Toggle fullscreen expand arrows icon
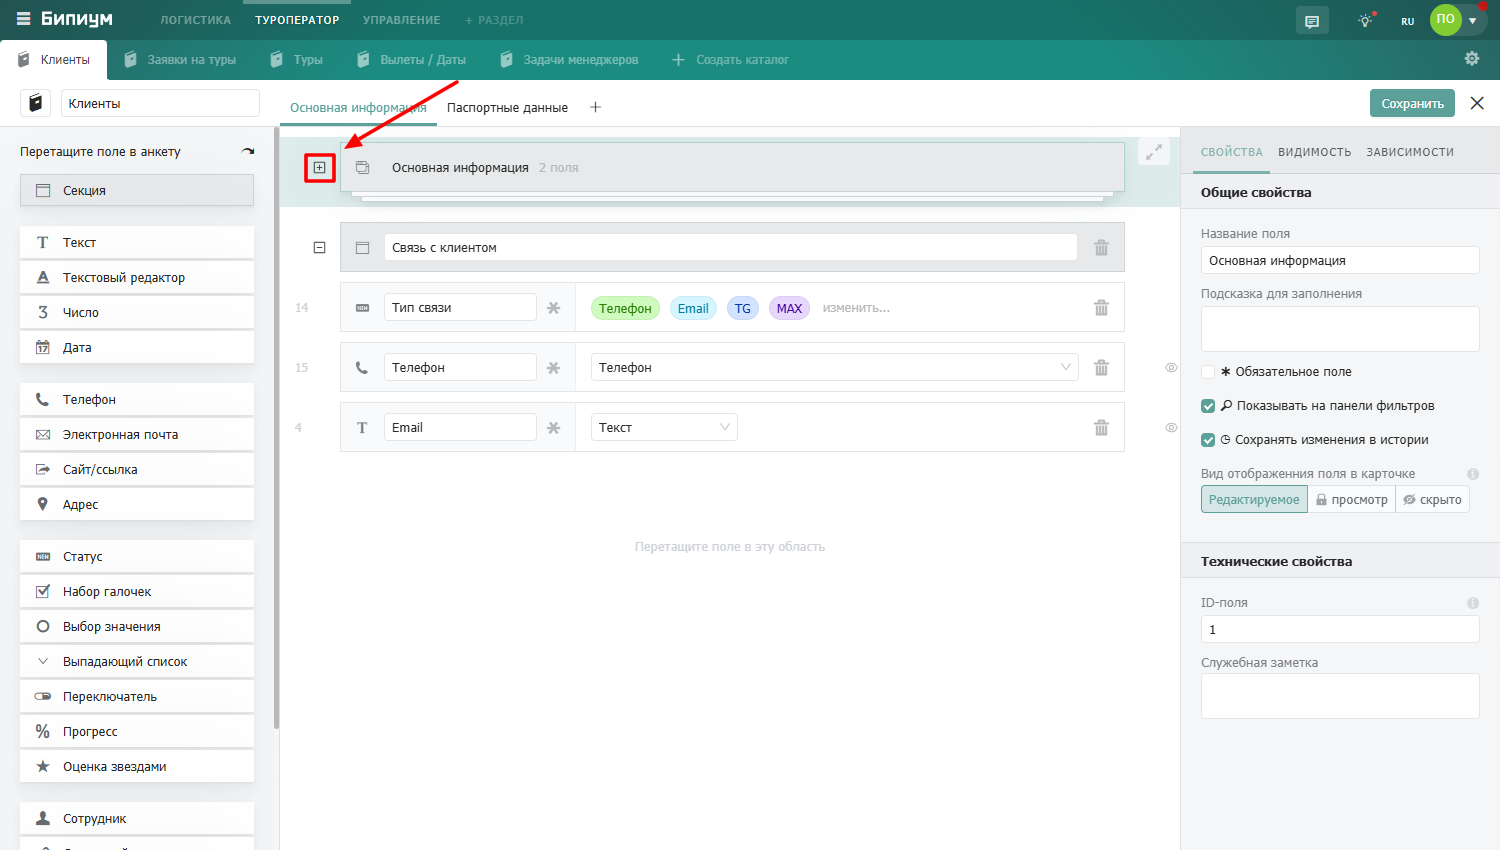 pyautogui.click(x=1154, y=152)
